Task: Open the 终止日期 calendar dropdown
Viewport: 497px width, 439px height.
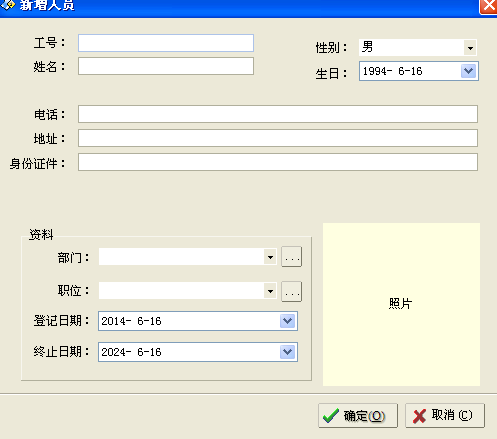Action: pyautogui.click(x=287, y=352)
